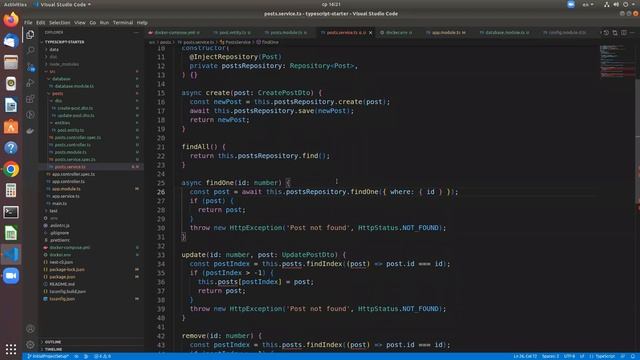Close the posts.service.ts tab
Screen dimensions: 640x360
[371, 33]
